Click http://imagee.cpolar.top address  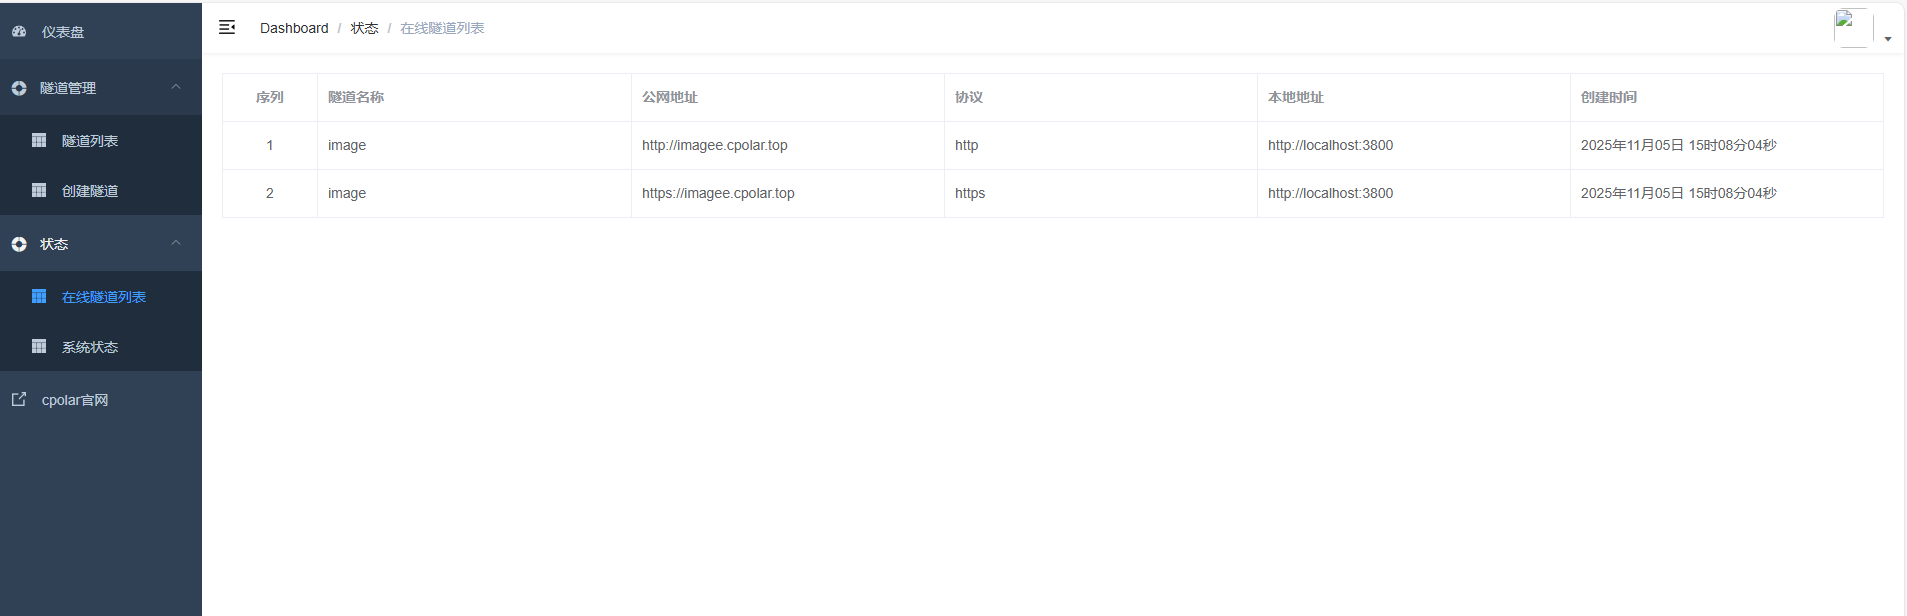715,145
